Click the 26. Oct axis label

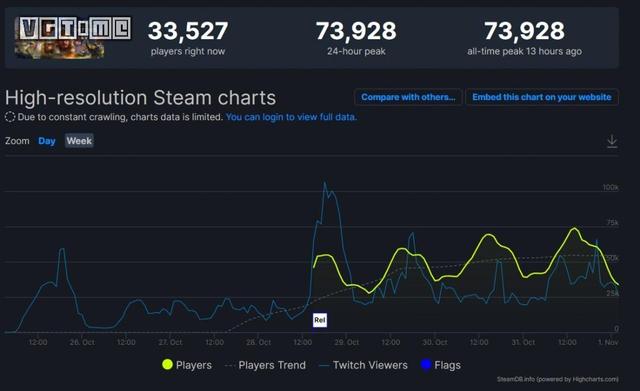coord(82,342)
